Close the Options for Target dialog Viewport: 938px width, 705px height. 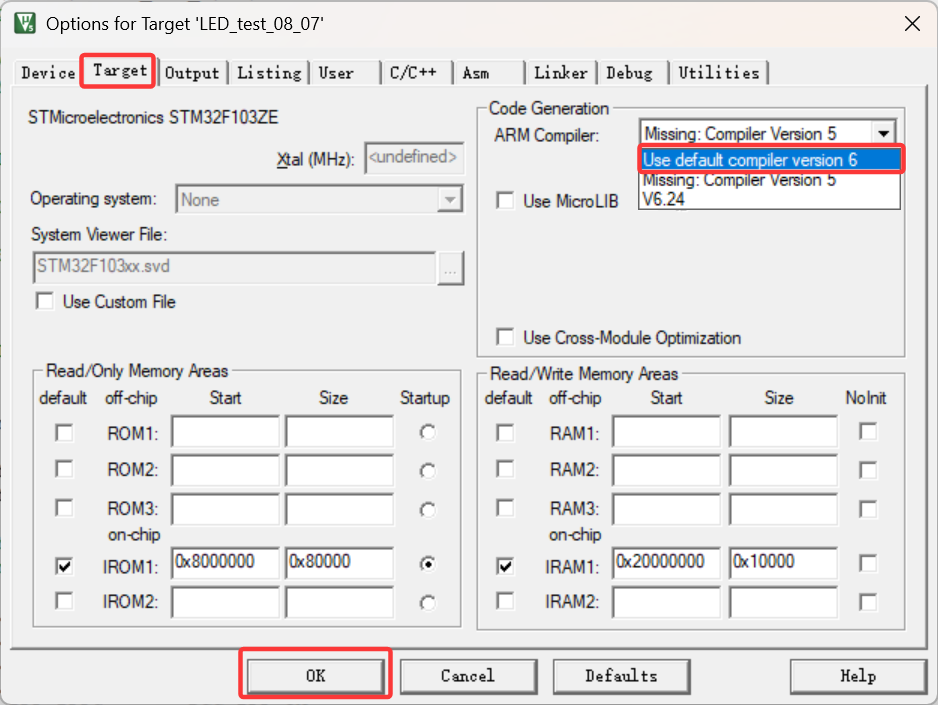point(912,24)
